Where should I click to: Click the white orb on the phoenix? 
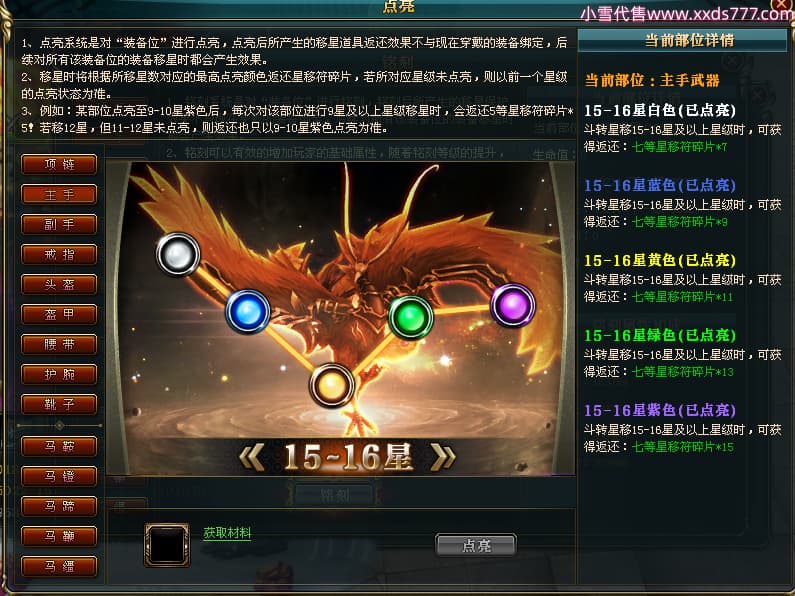tap(177, 254)
